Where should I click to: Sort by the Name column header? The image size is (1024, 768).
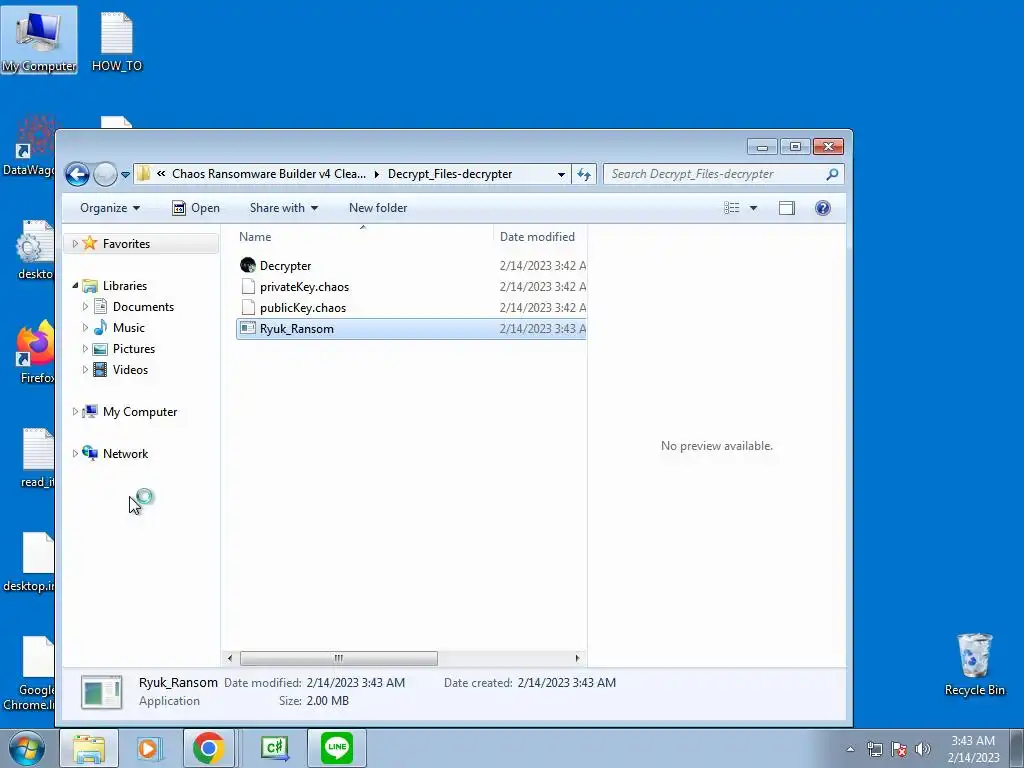(x=255, y=236)
